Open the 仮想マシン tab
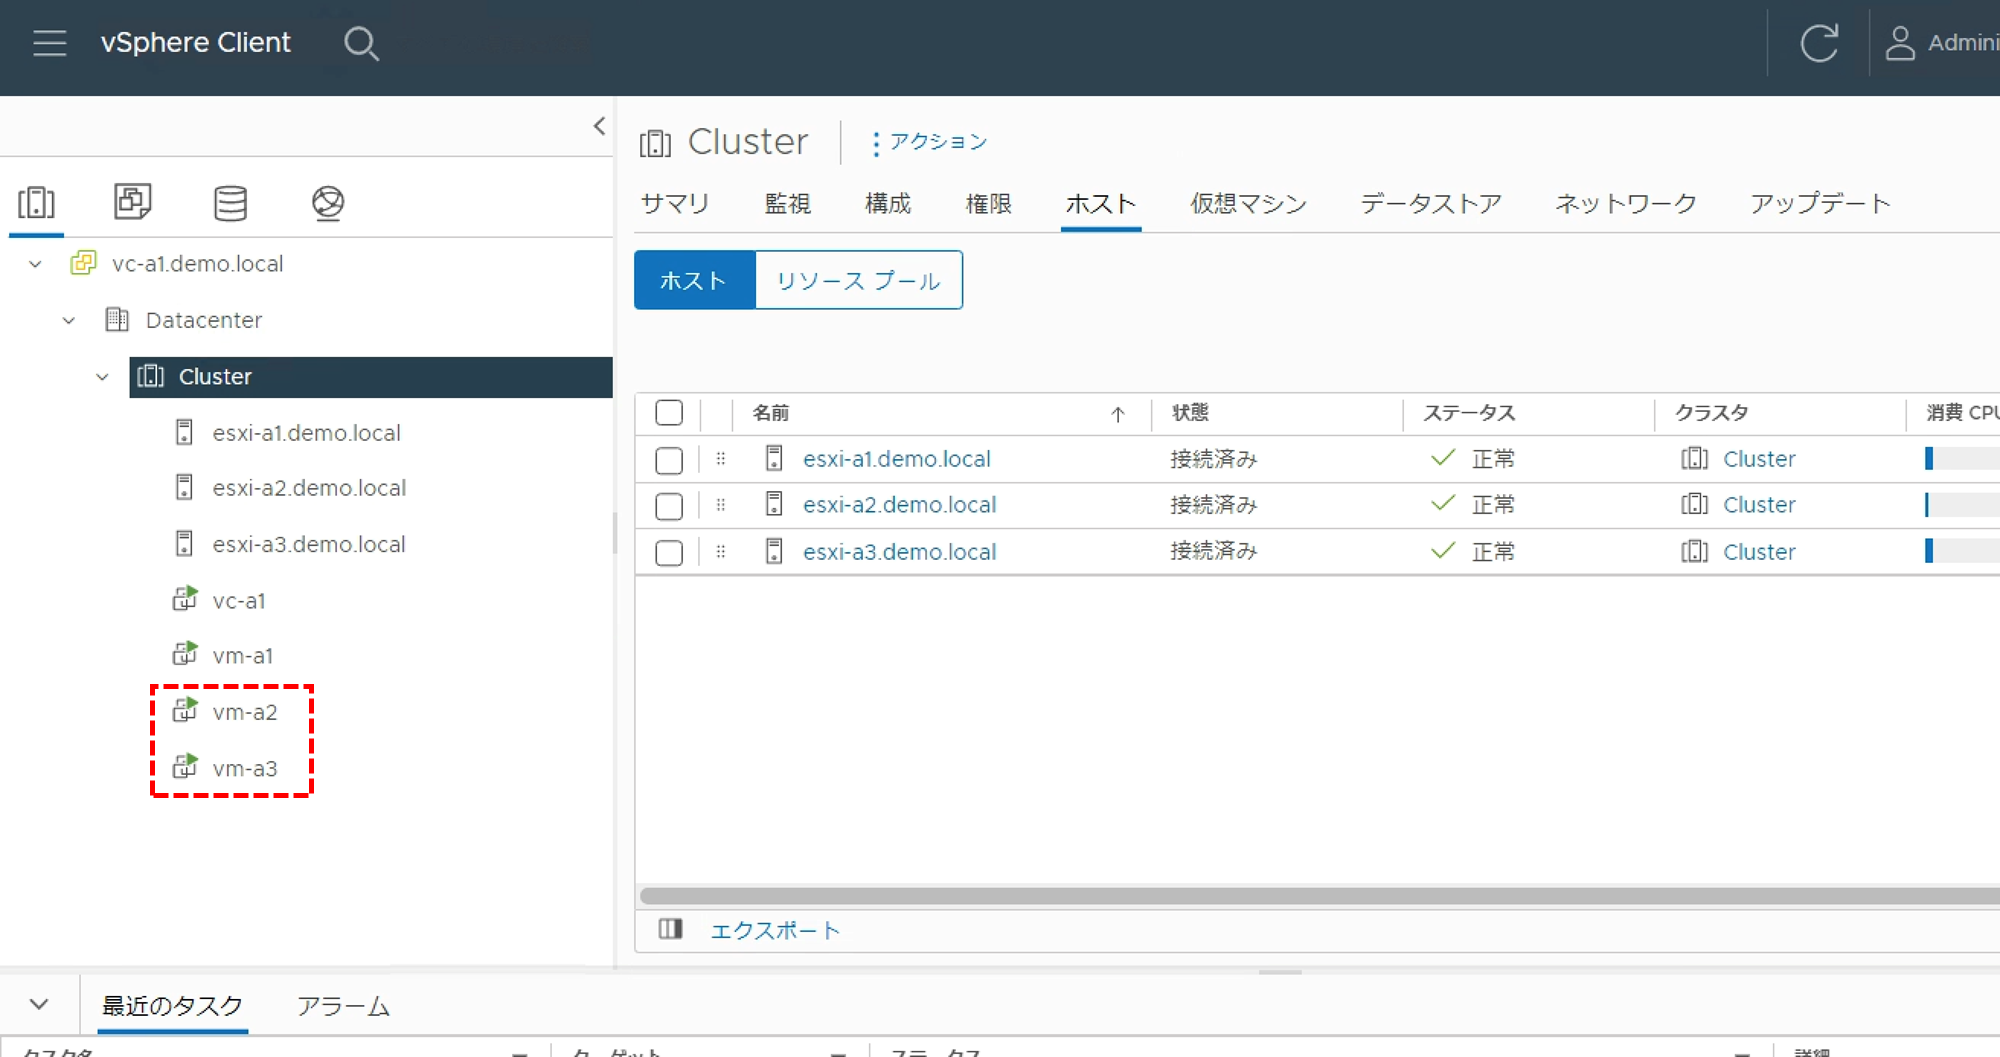This screenshot has width=2000, height=1057. coord(1249,204)
